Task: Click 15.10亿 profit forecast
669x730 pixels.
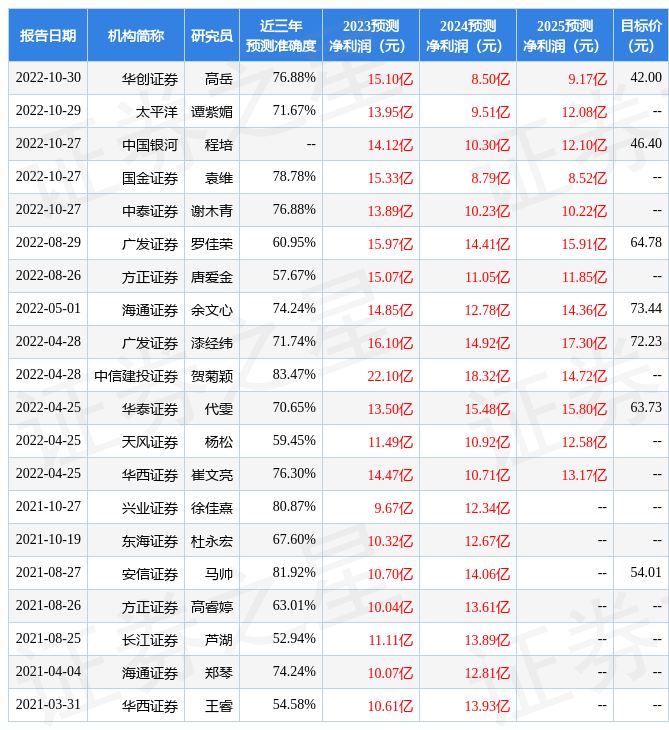Action: coord(390,79)
